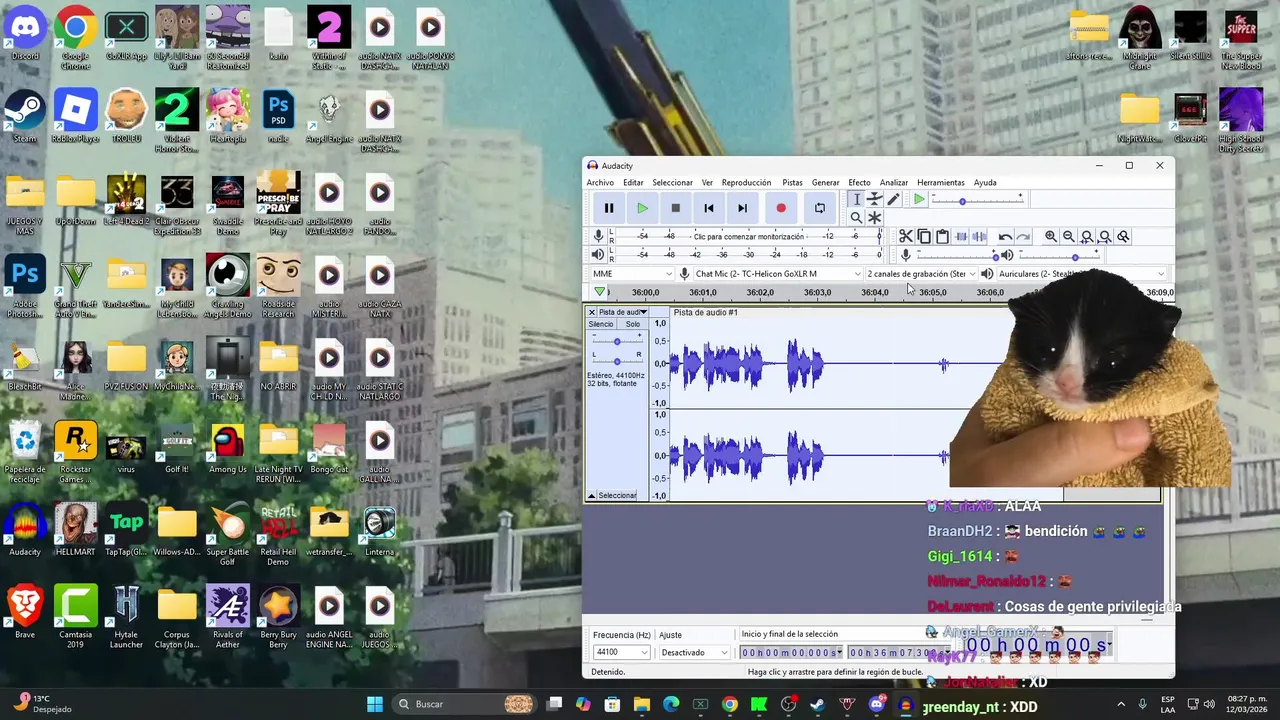This screenshot has width=1280, height=720.
Task: Click the Play-at-speed green arrow
Action: point(919,200)
